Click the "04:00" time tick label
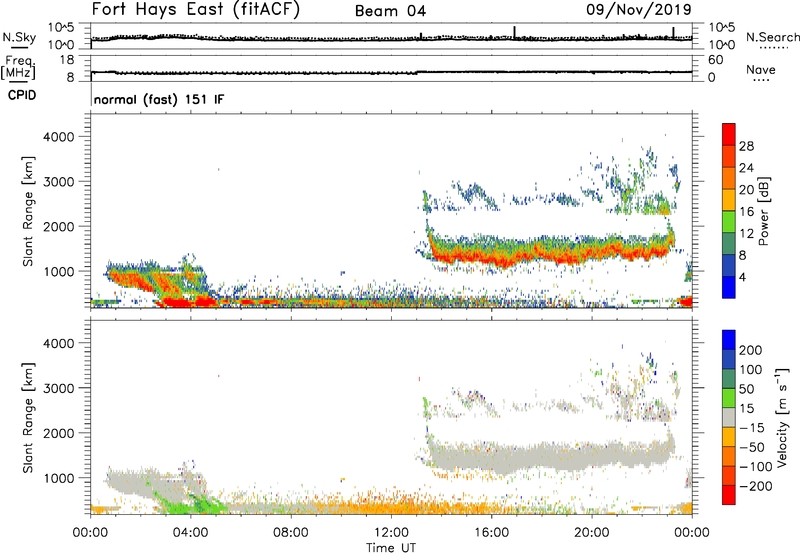The height and width of the screenshot is (554, 800). 191,532
